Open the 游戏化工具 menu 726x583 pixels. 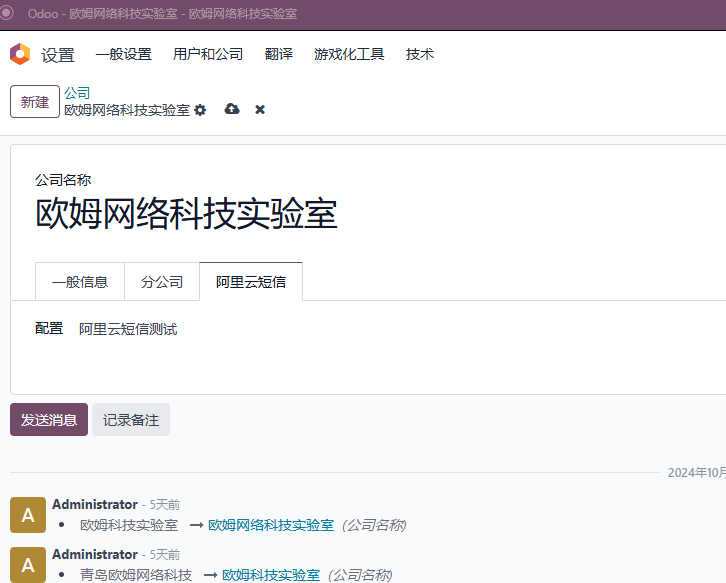[x=349, y=54]
